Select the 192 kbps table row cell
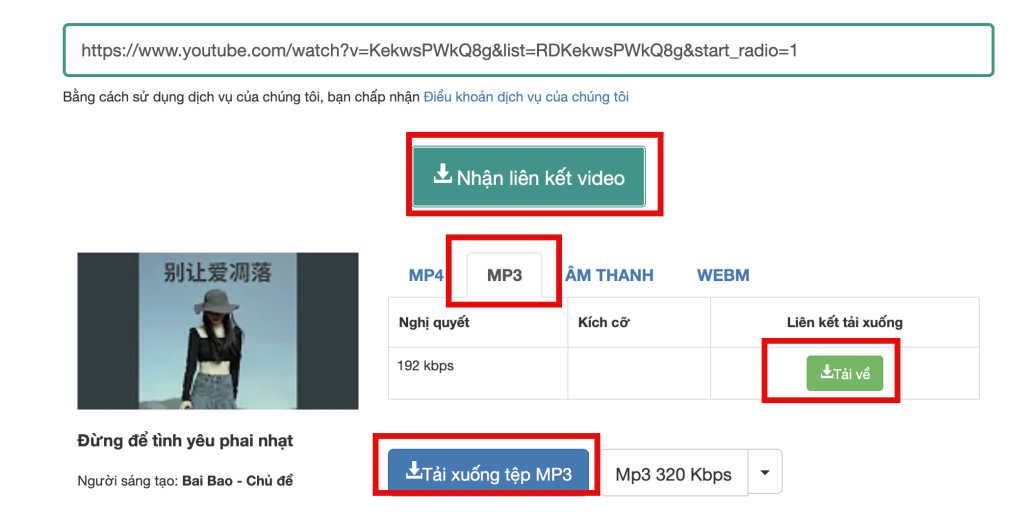Screen dimensions: 1024x514 (x=426, y=366)
